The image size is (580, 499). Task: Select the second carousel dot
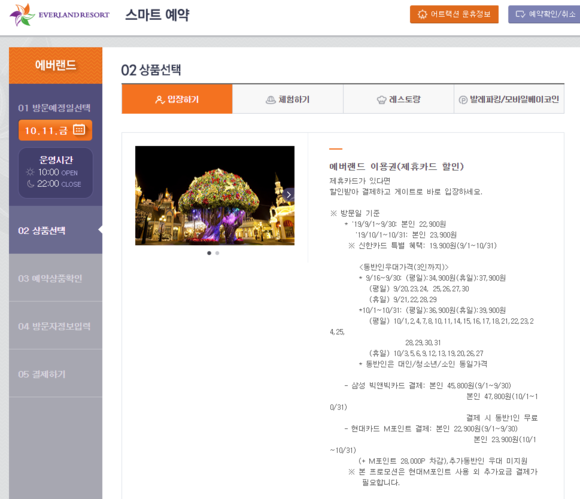click(x=217, y=253)
